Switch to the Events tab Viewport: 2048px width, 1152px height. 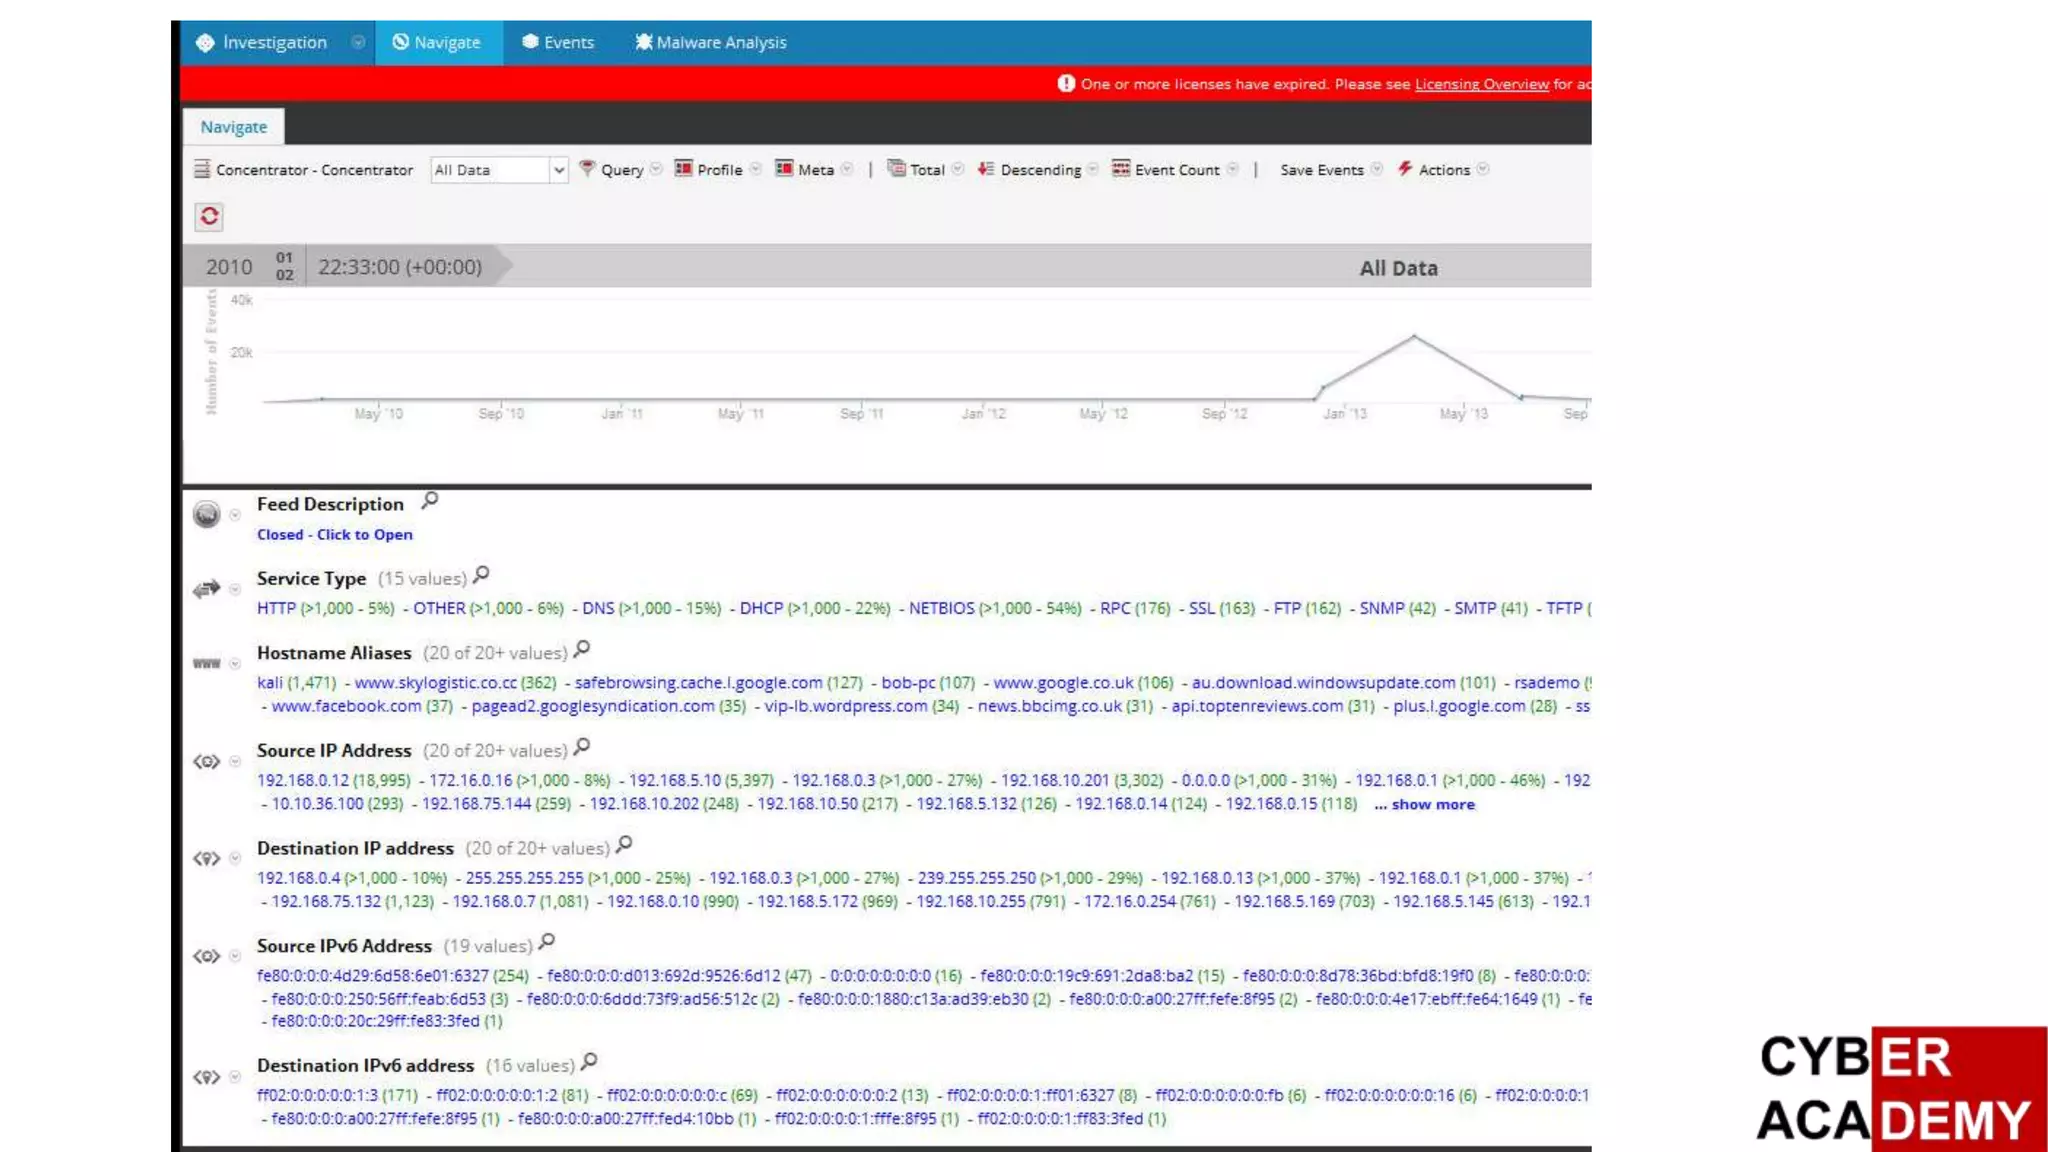pos(558,42)
